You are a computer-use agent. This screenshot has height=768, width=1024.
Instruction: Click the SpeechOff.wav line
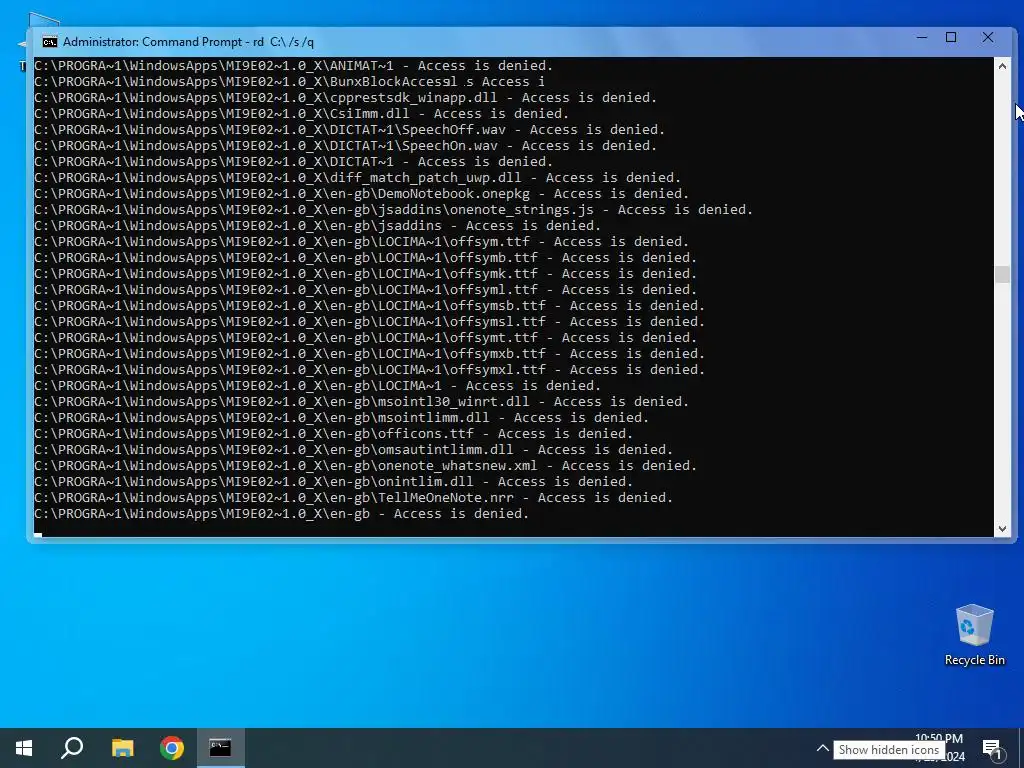[x=349, y=130]
